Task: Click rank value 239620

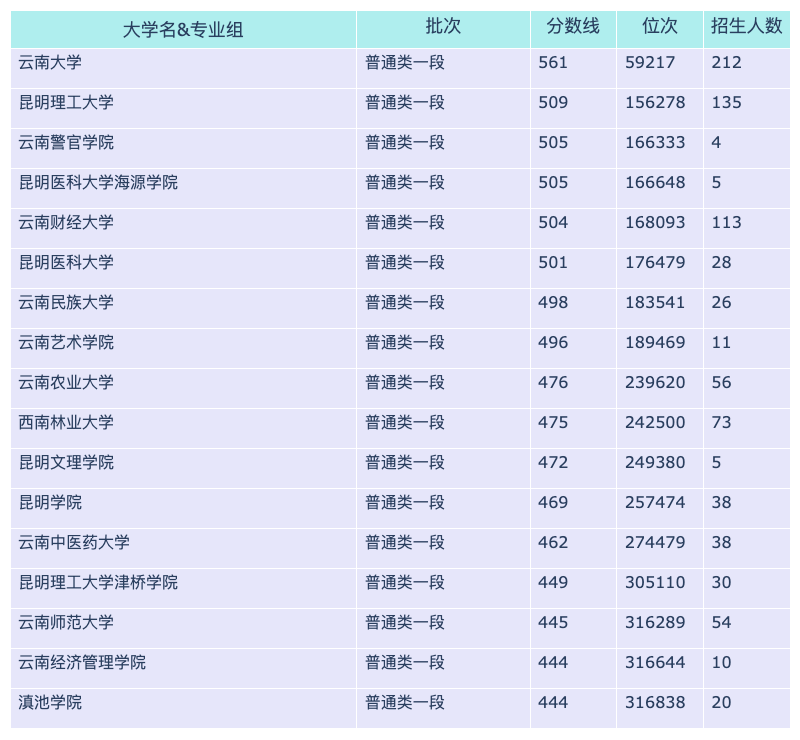Action: click(x=655, y=383)
